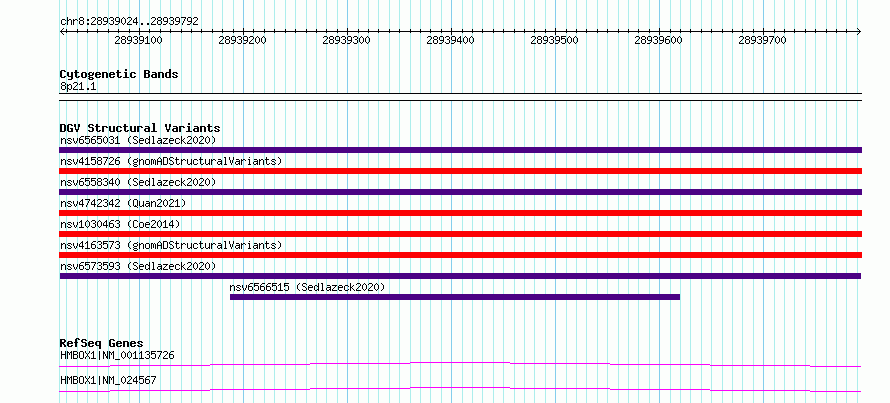Click ruler position 28939100
The height and width of the screenshot is (403, 890).
[138, 40]
